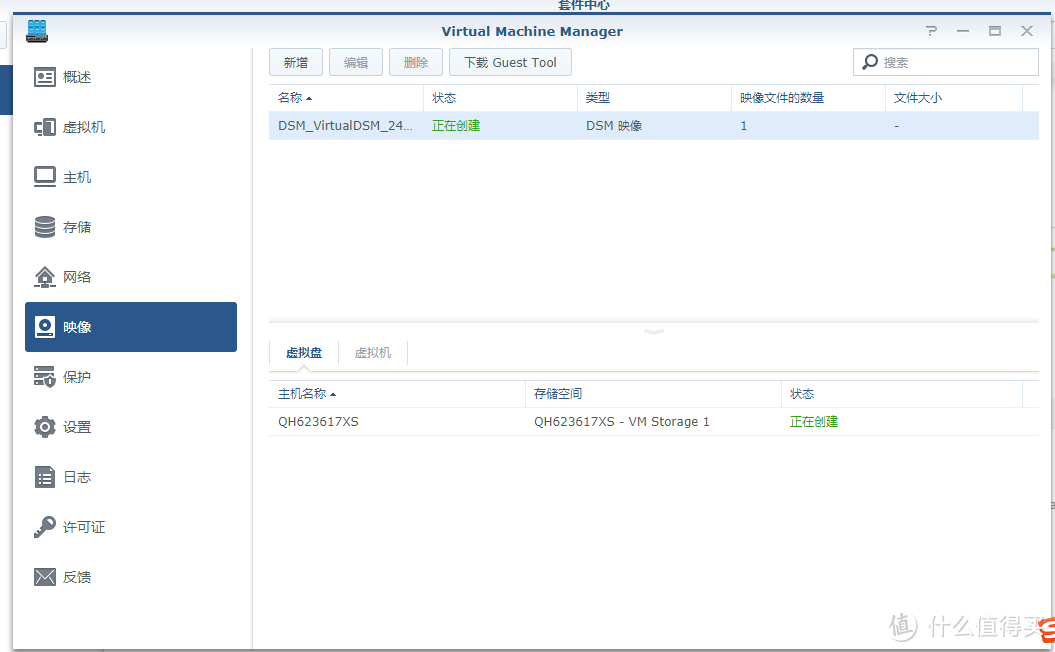This screenshot has width=1055, height=652.
Task: Click the help question mark icon
Action: point(931,31)
